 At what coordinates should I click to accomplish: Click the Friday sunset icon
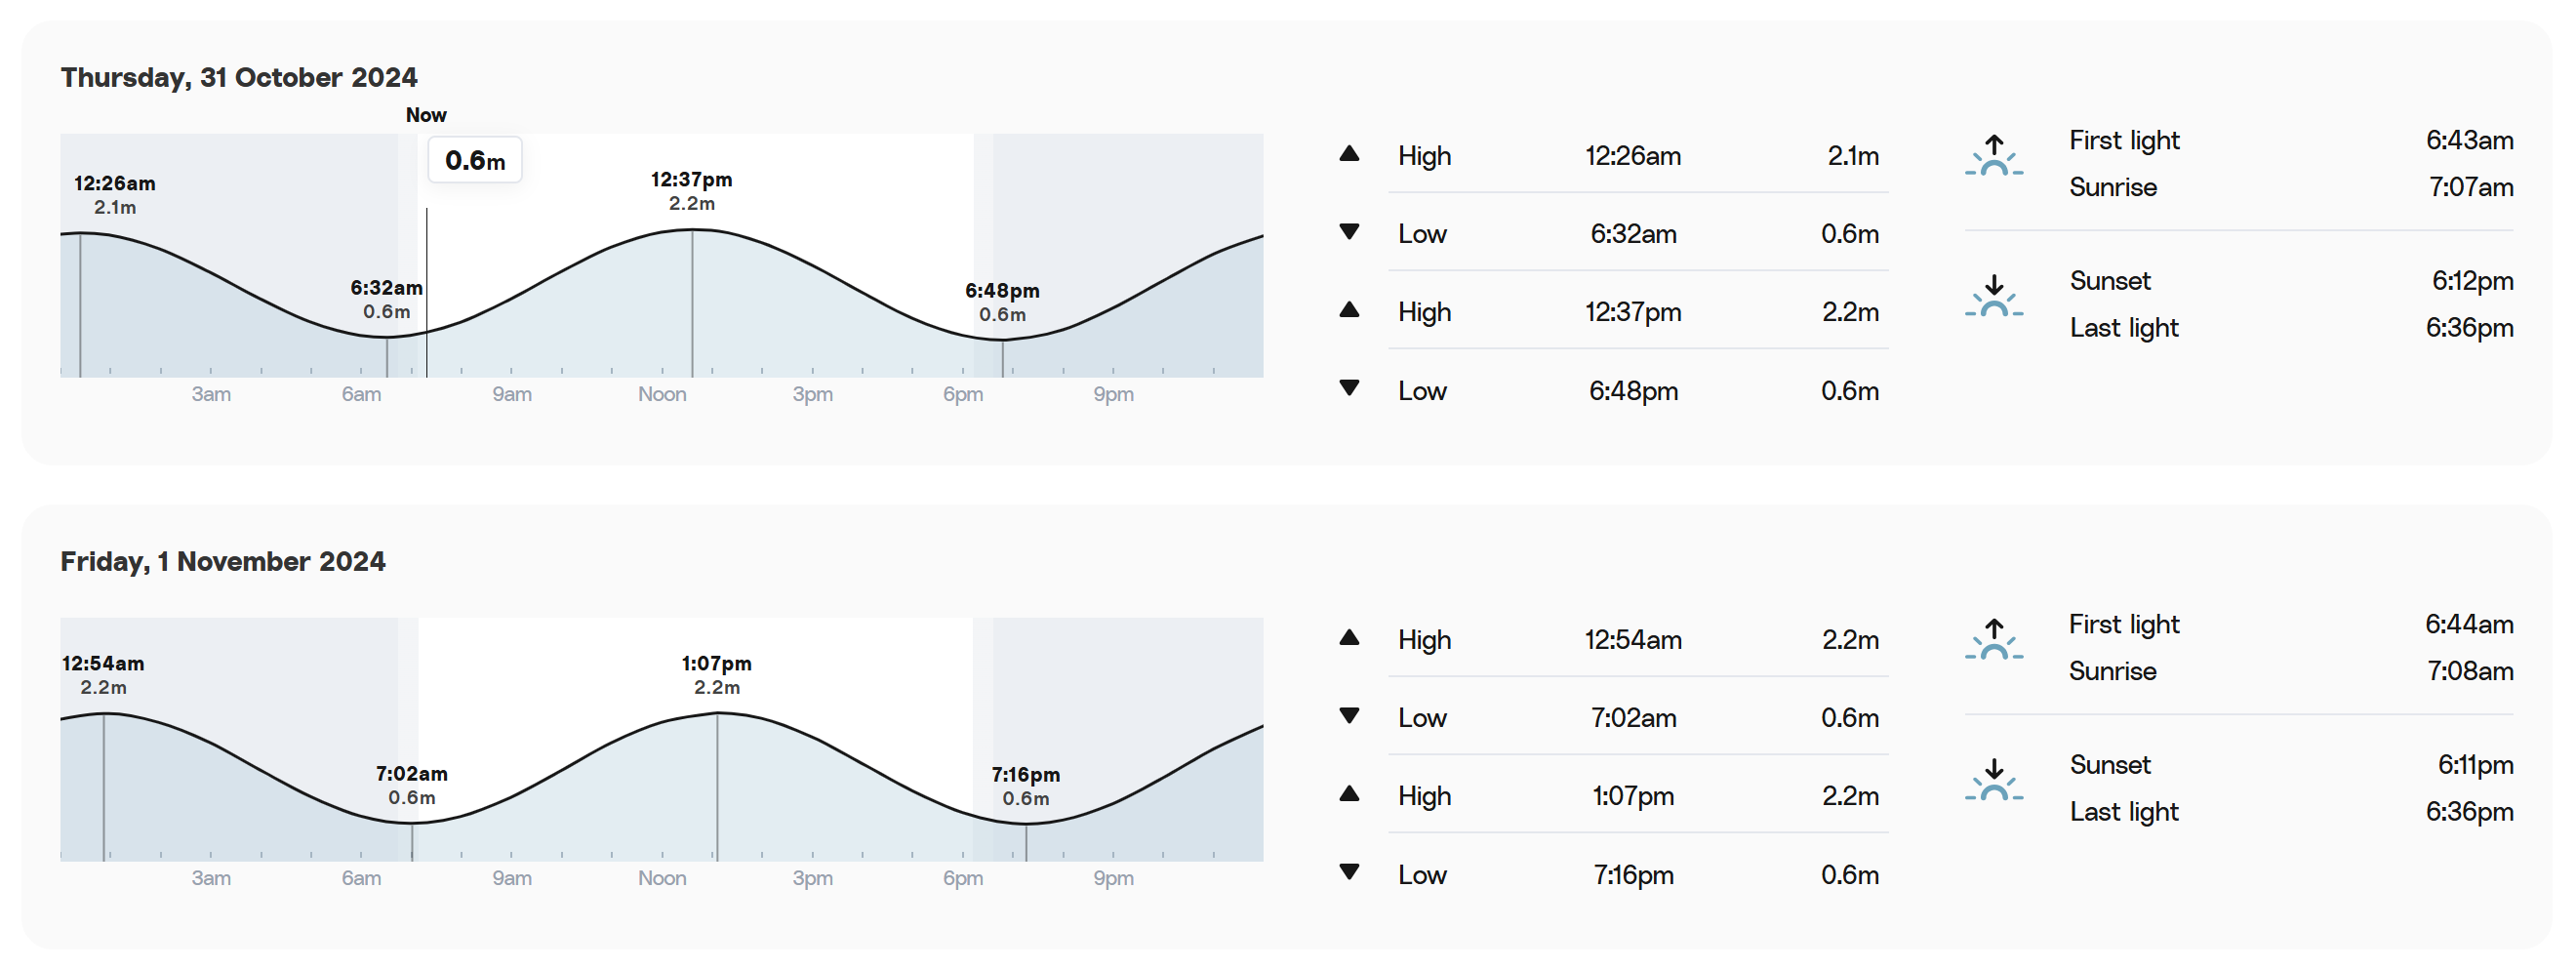click(x=1993, y=780)
